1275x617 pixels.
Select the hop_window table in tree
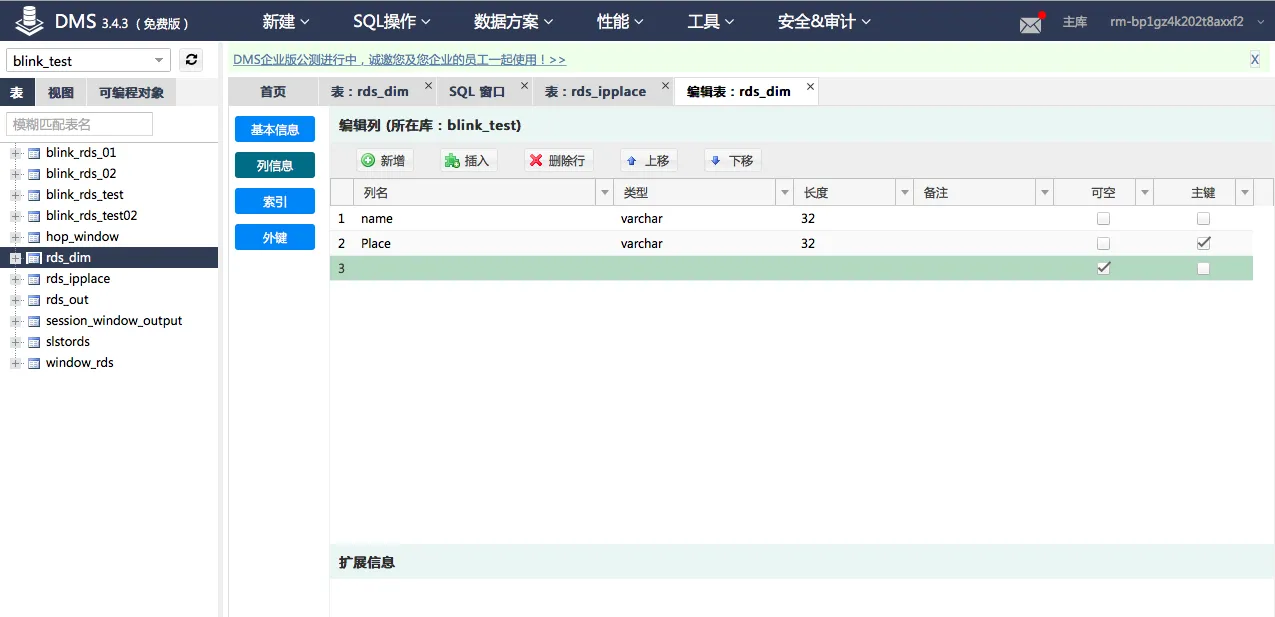click(82, 237)
